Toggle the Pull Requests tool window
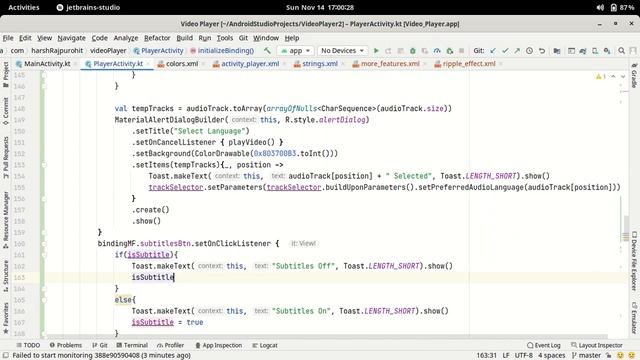This screenshot has width=640, height=360. point(6,157)
